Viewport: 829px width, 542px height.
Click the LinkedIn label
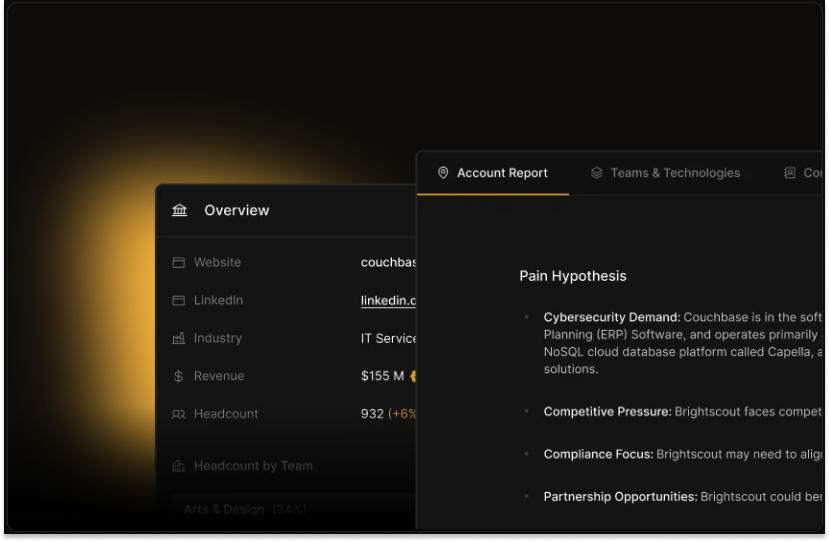pyautogui.click(x=218, y=300)
